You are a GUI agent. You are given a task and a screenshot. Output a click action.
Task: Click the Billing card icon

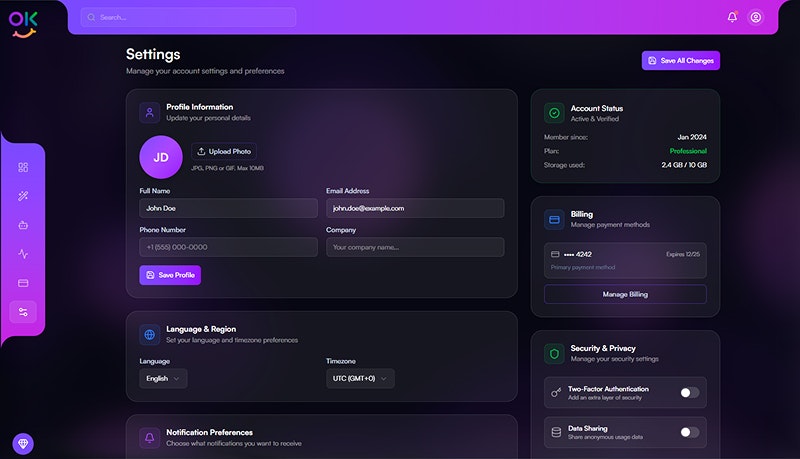click(554, 220)
